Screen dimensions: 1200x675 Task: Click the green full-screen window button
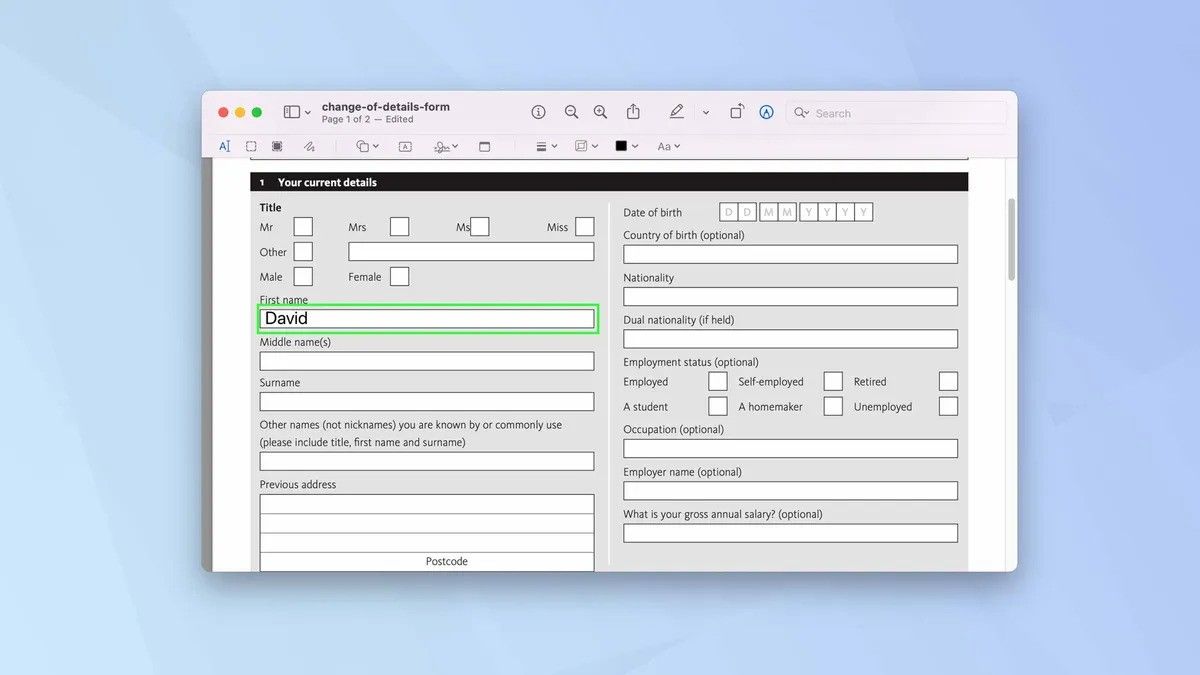pos(257,113)
